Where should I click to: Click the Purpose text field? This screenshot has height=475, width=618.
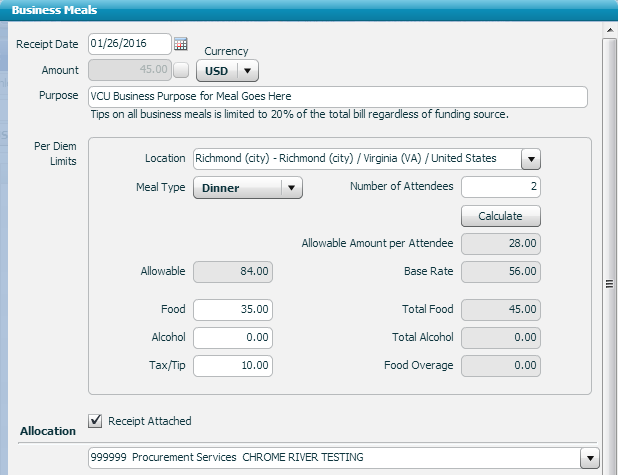pyautogui.click(x=338, y=97)
